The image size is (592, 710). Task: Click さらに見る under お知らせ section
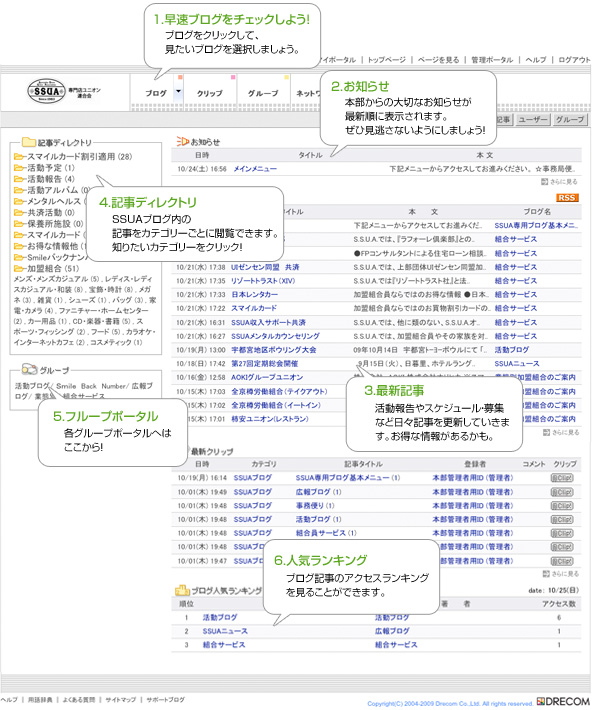pyautogui.click(x=560, y=182)
